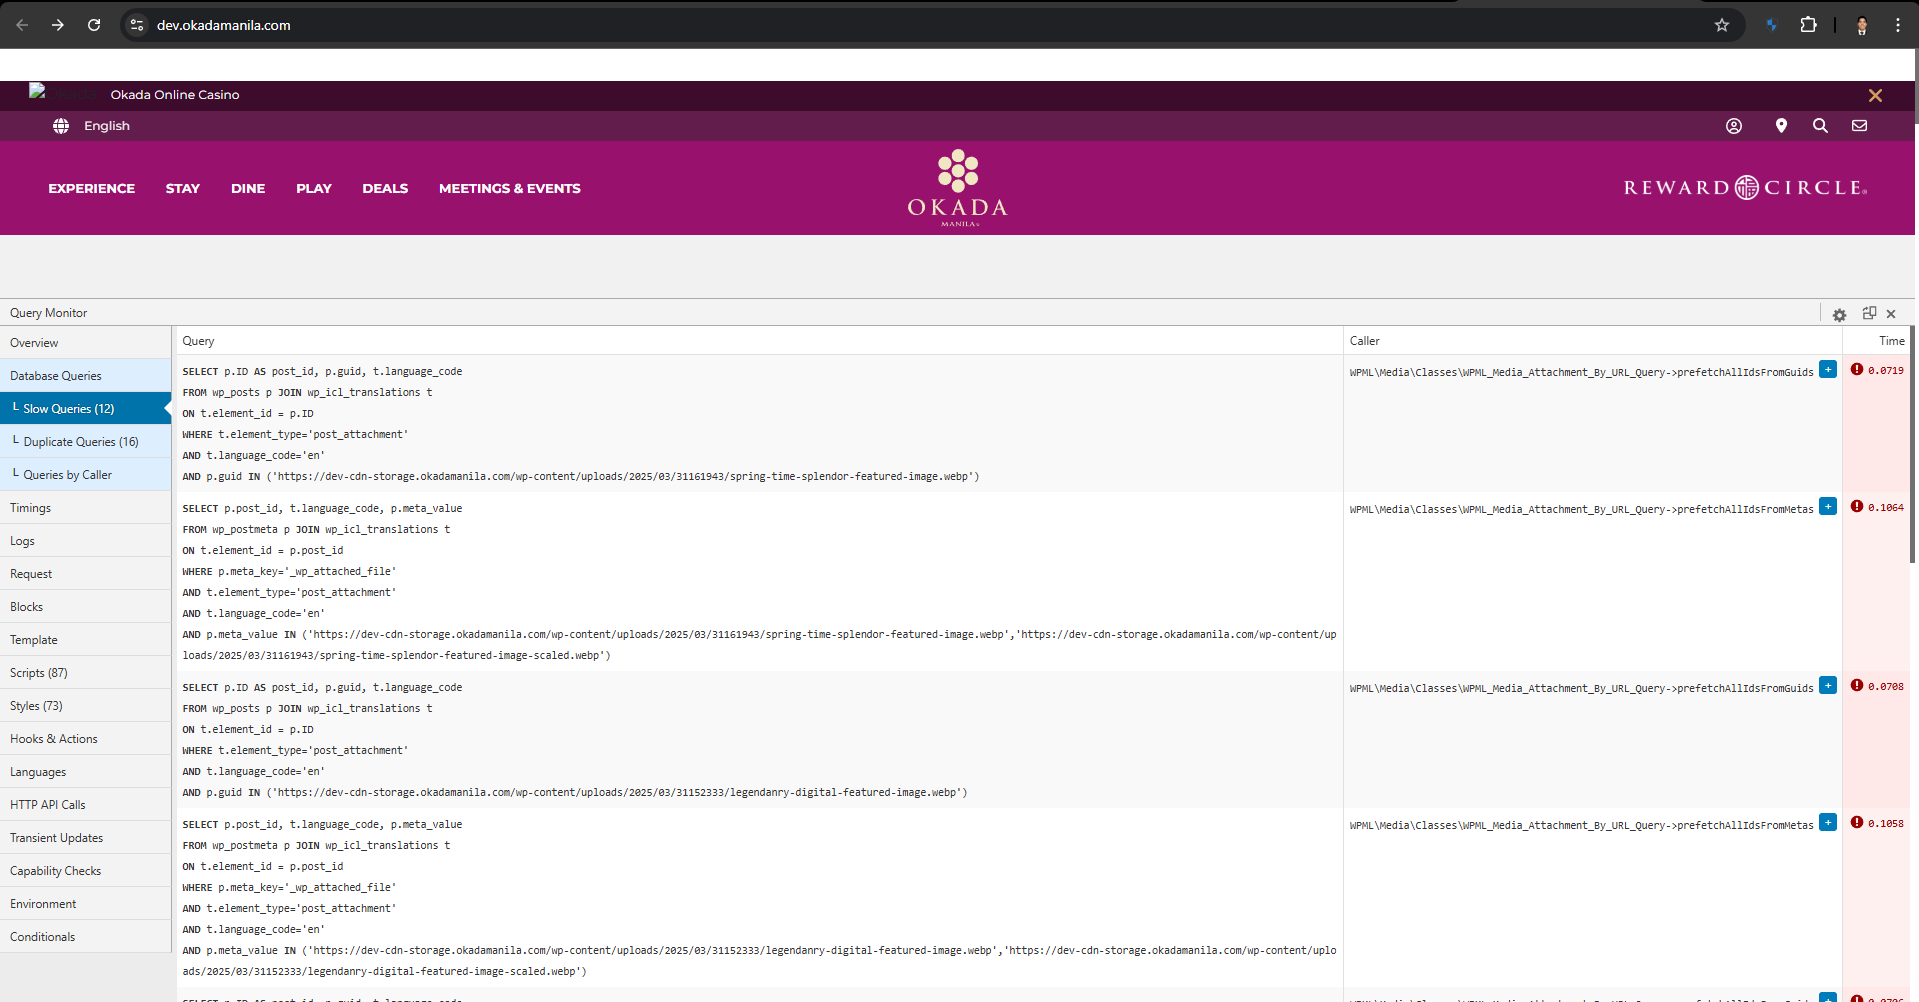Image resolution: width=1919 pixels, height=1002 pixels.
Task: Close the Query Monitor panel
Action: tap(1891, 314)
